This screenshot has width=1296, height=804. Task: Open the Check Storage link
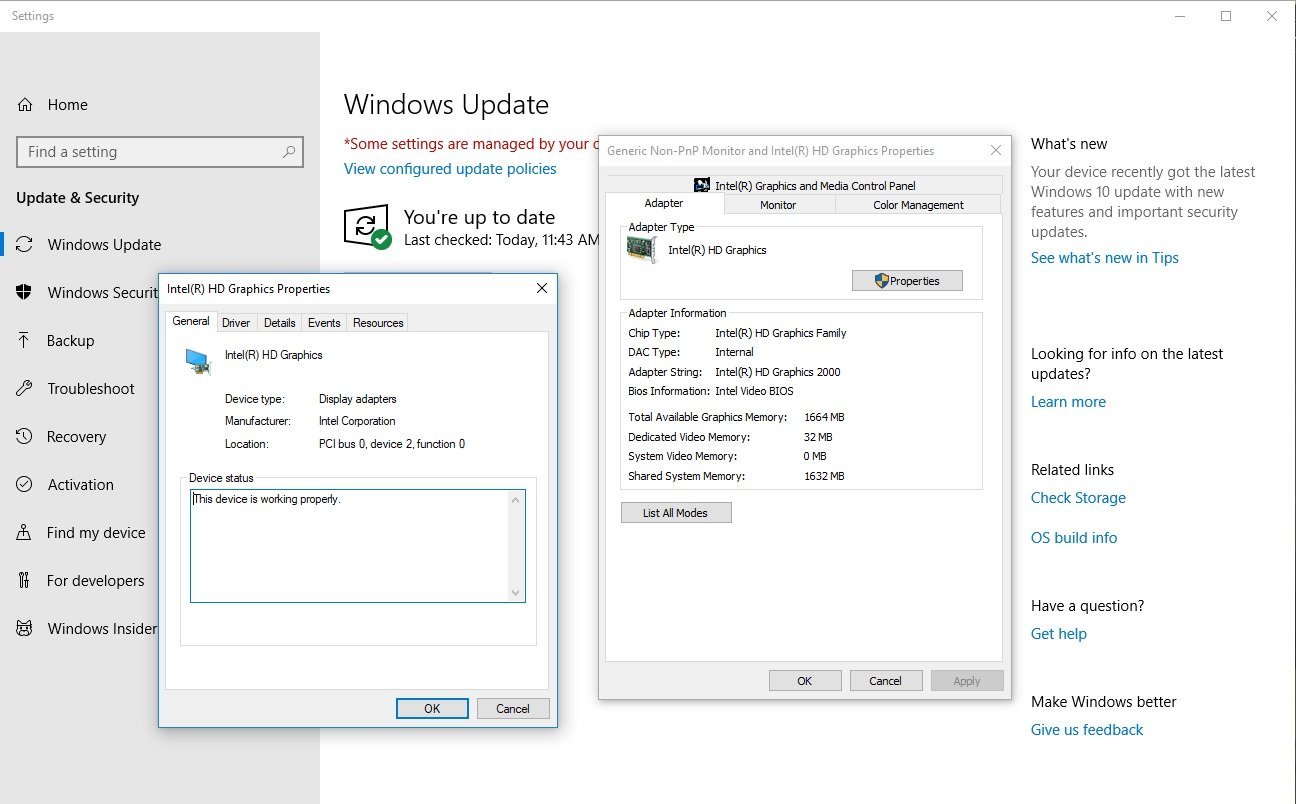point(1078,498)
